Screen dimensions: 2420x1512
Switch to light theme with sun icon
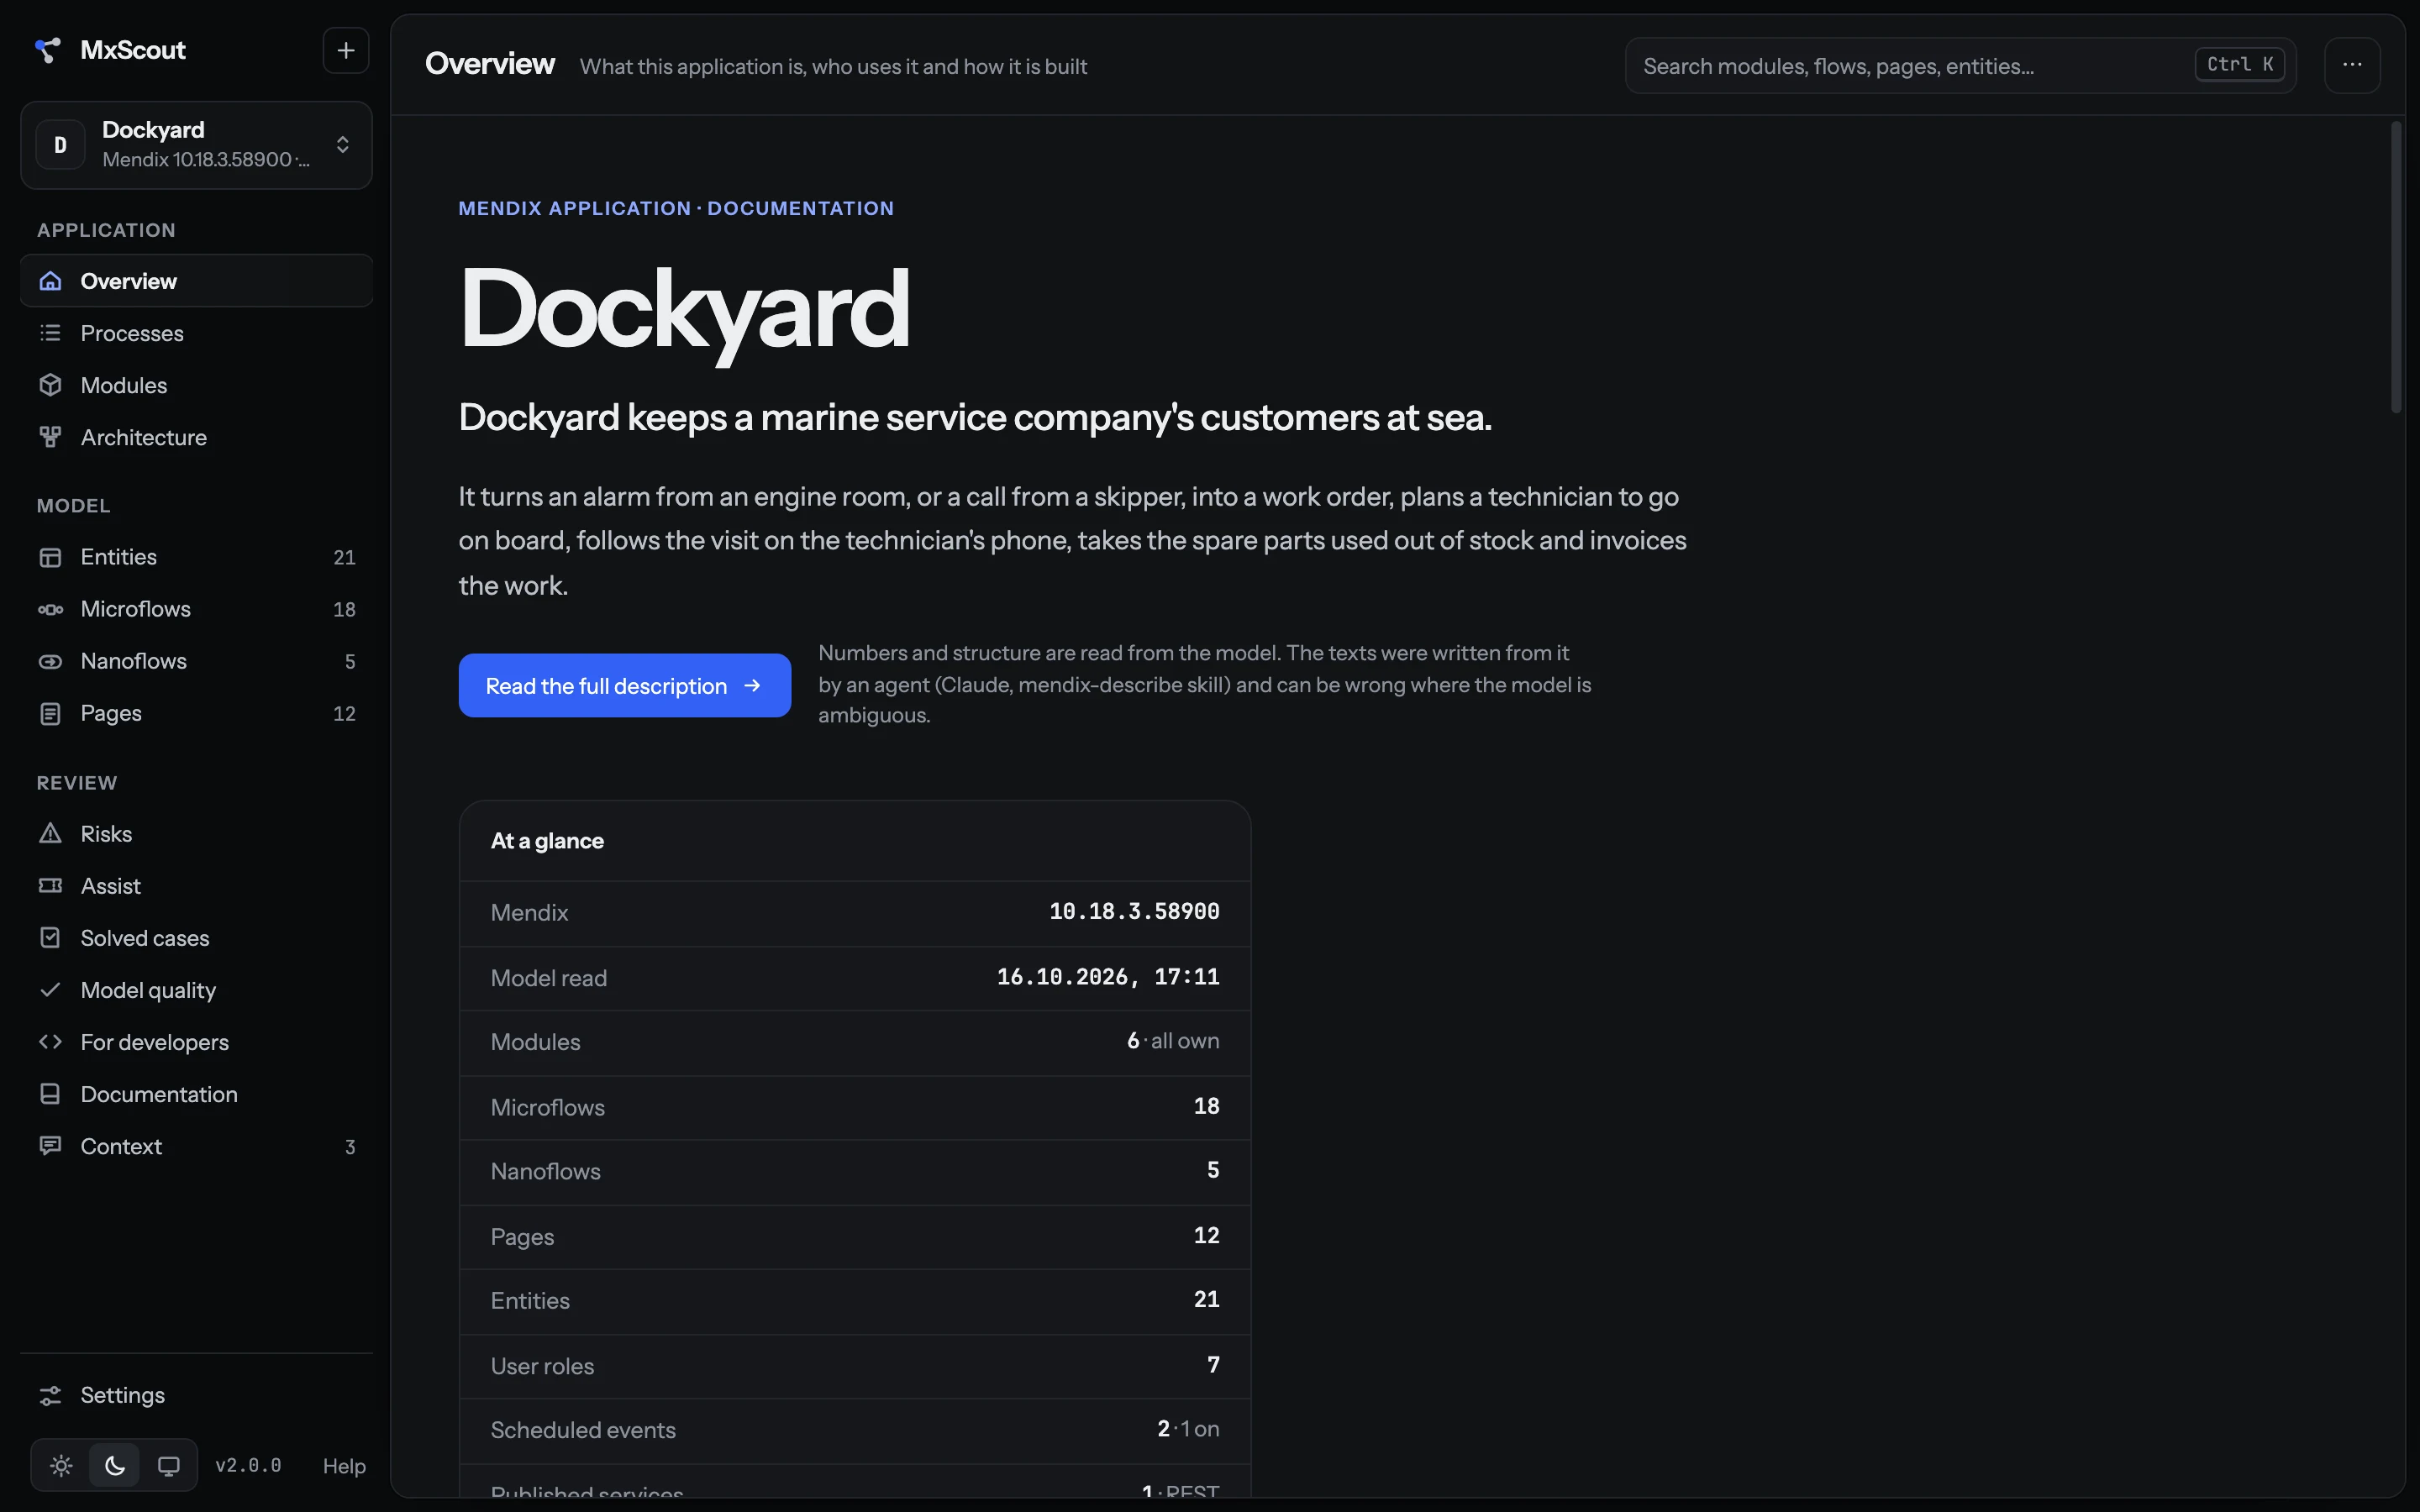coord(61,1466)
